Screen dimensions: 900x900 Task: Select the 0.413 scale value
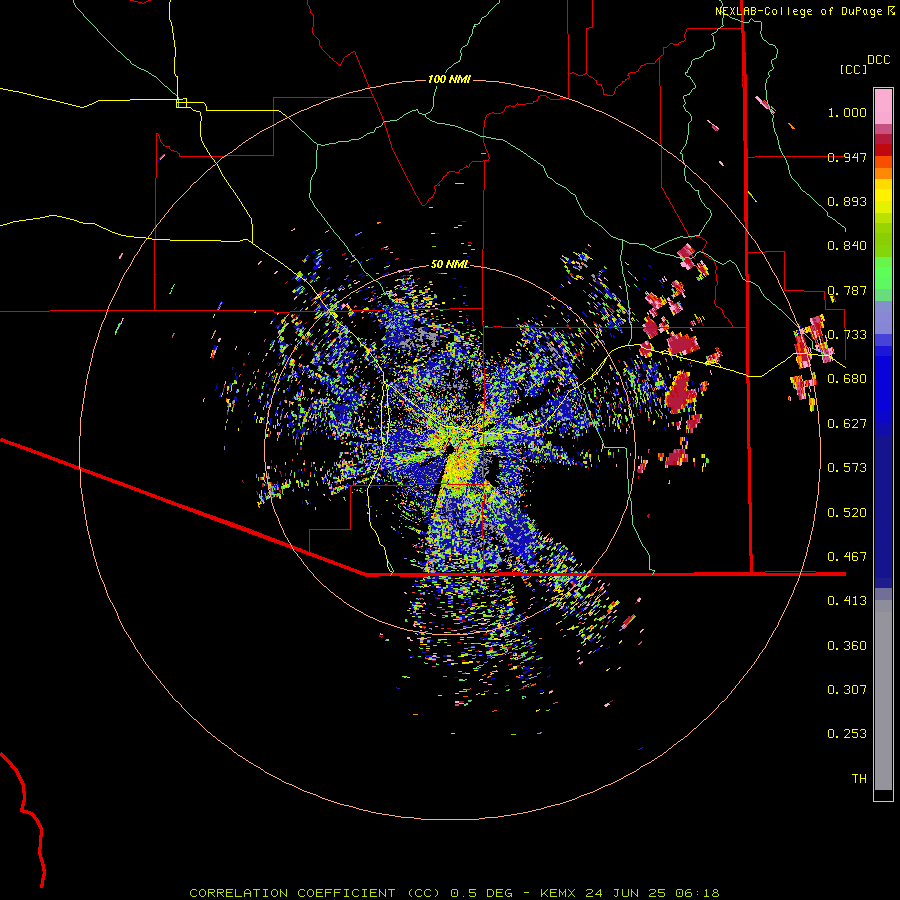coord(847,601)
